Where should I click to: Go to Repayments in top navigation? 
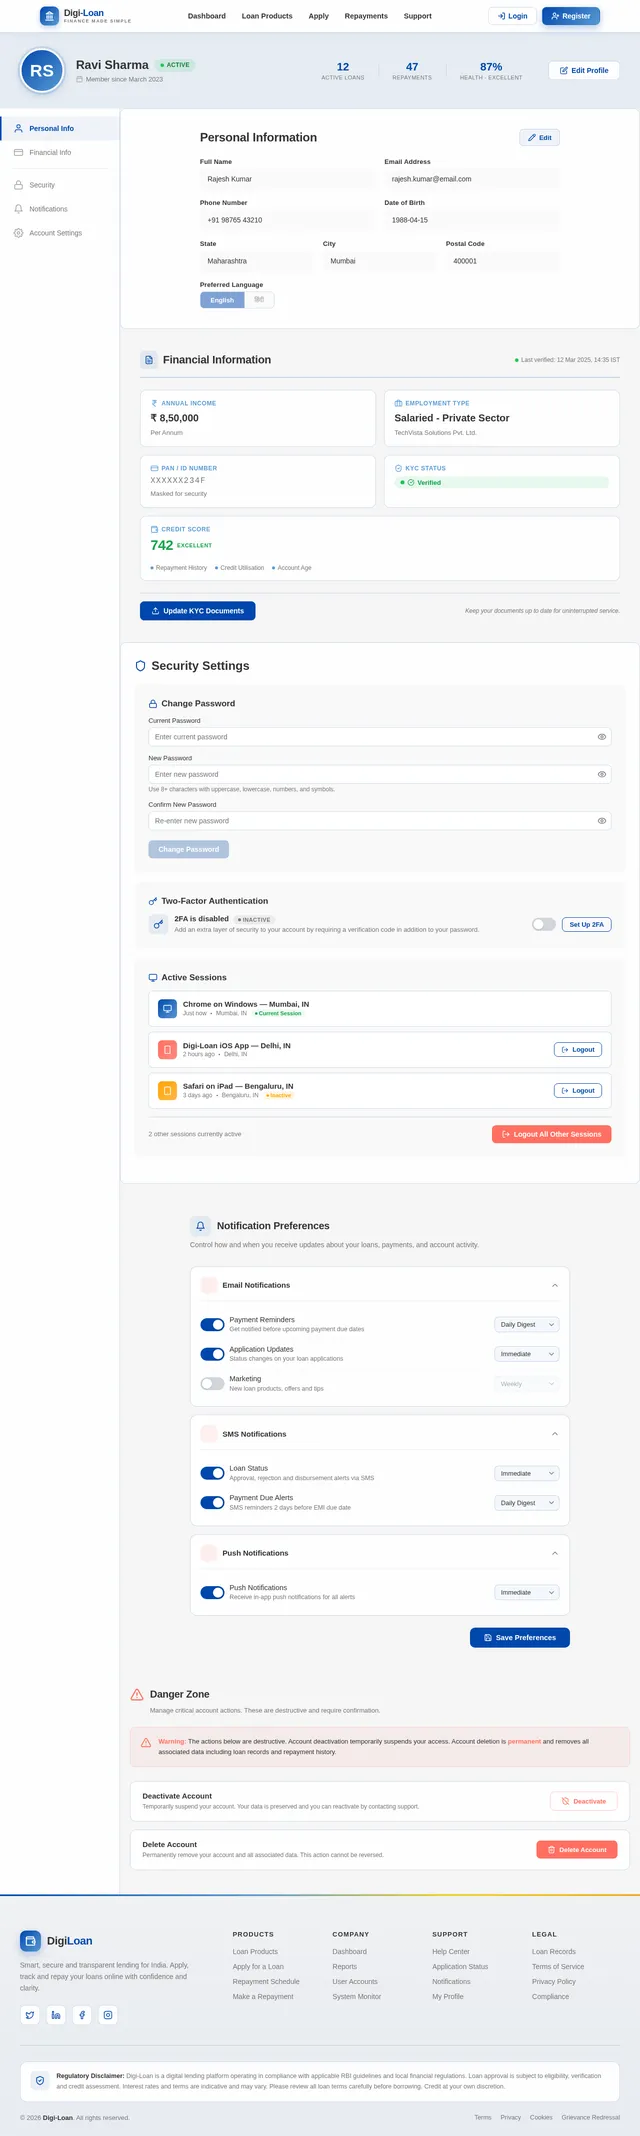point(366,16)
